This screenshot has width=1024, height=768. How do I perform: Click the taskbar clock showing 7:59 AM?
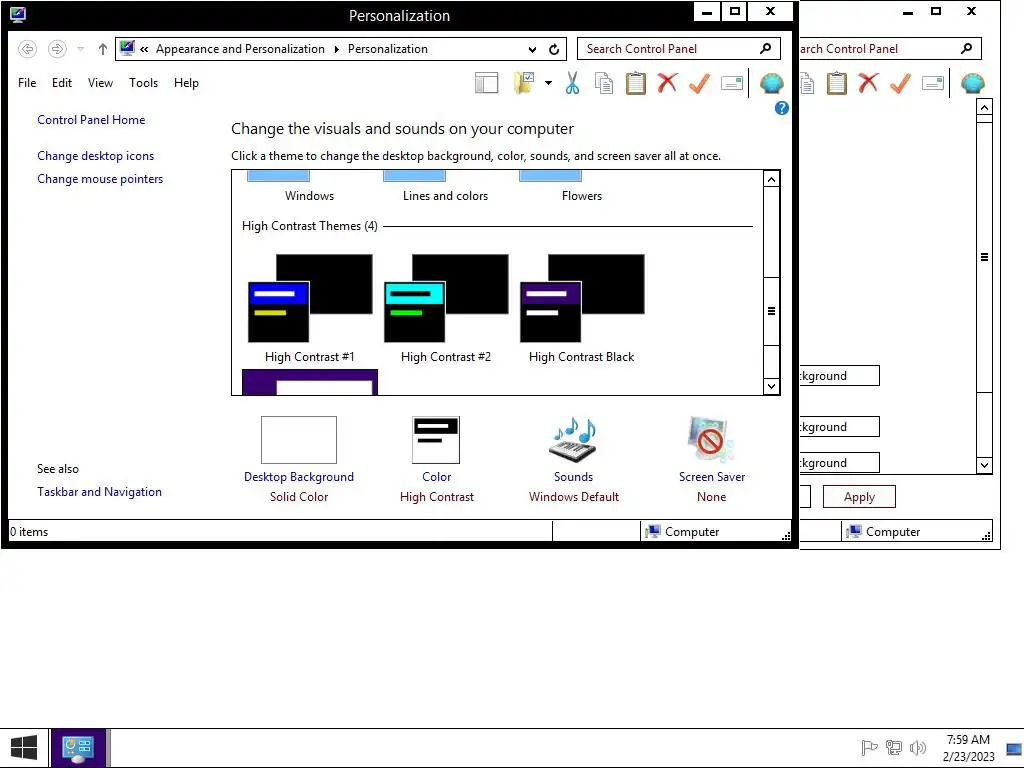pos(968,748)
